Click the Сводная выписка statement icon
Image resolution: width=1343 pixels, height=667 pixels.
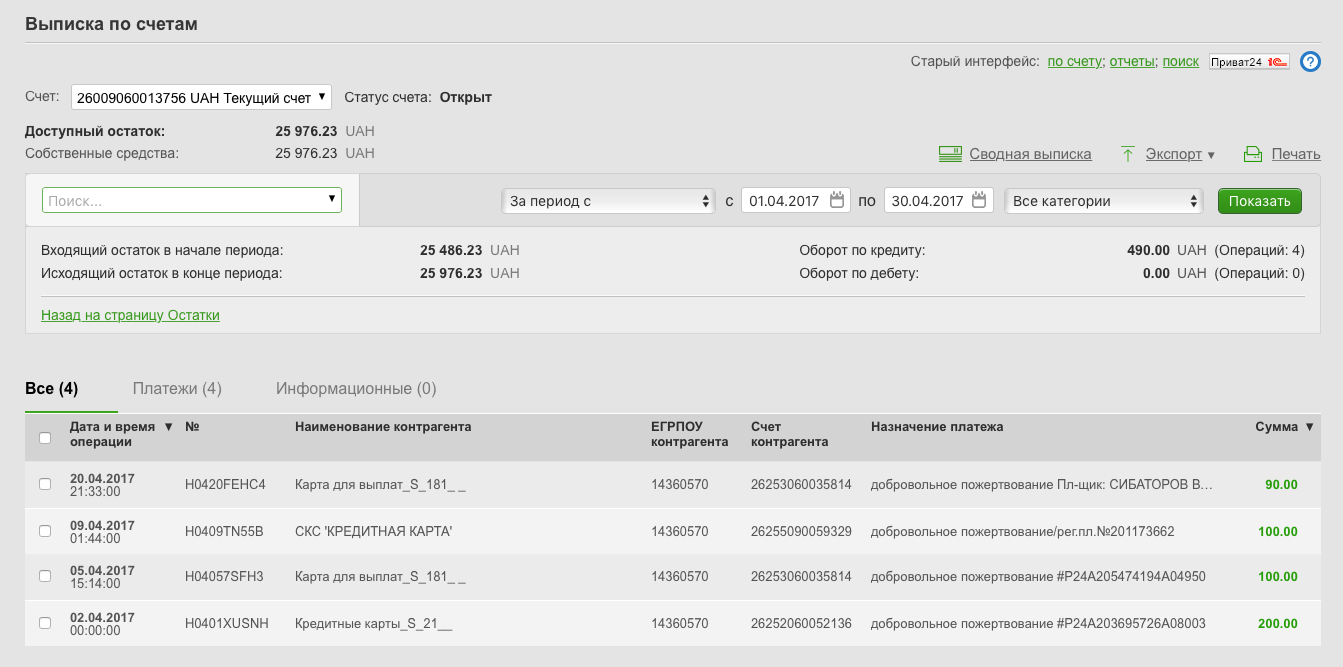tap(949, 154)
